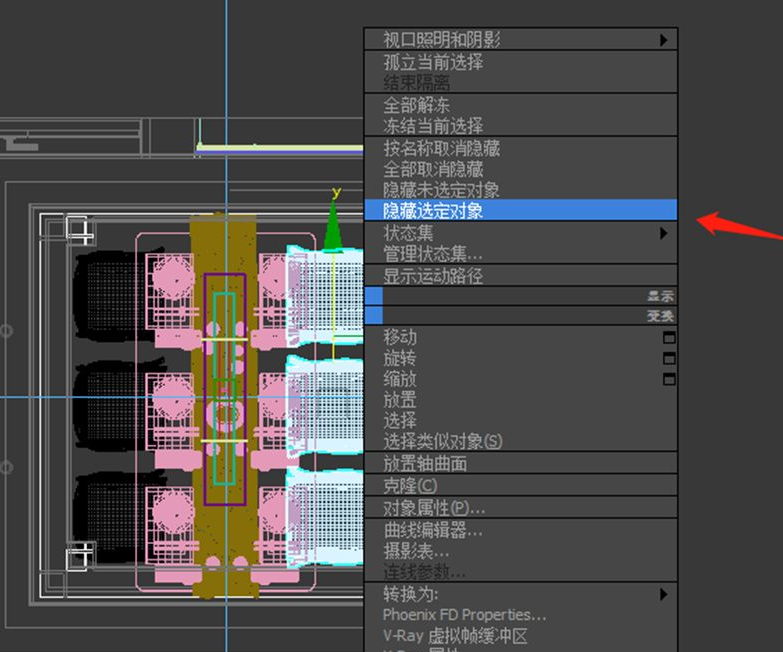
Task: Toggle 显示运动路径
Action: click(521, 276)
